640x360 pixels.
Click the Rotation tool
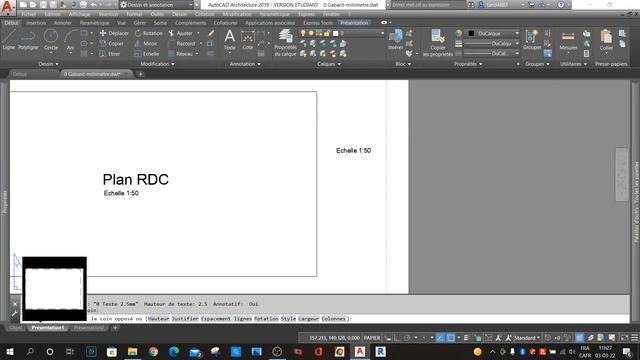click(x=149, y=33)
